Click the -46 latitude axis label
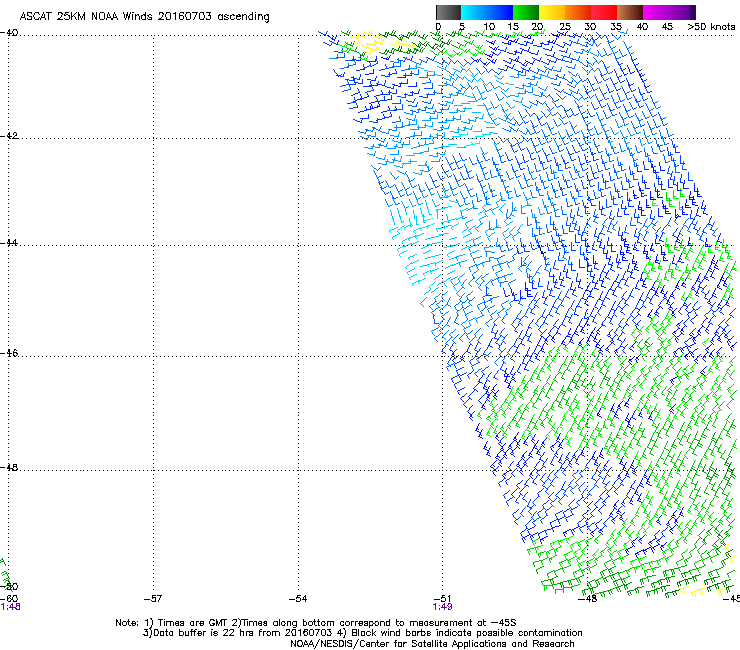This screenshot has width=740, height=650. (9, 353)
